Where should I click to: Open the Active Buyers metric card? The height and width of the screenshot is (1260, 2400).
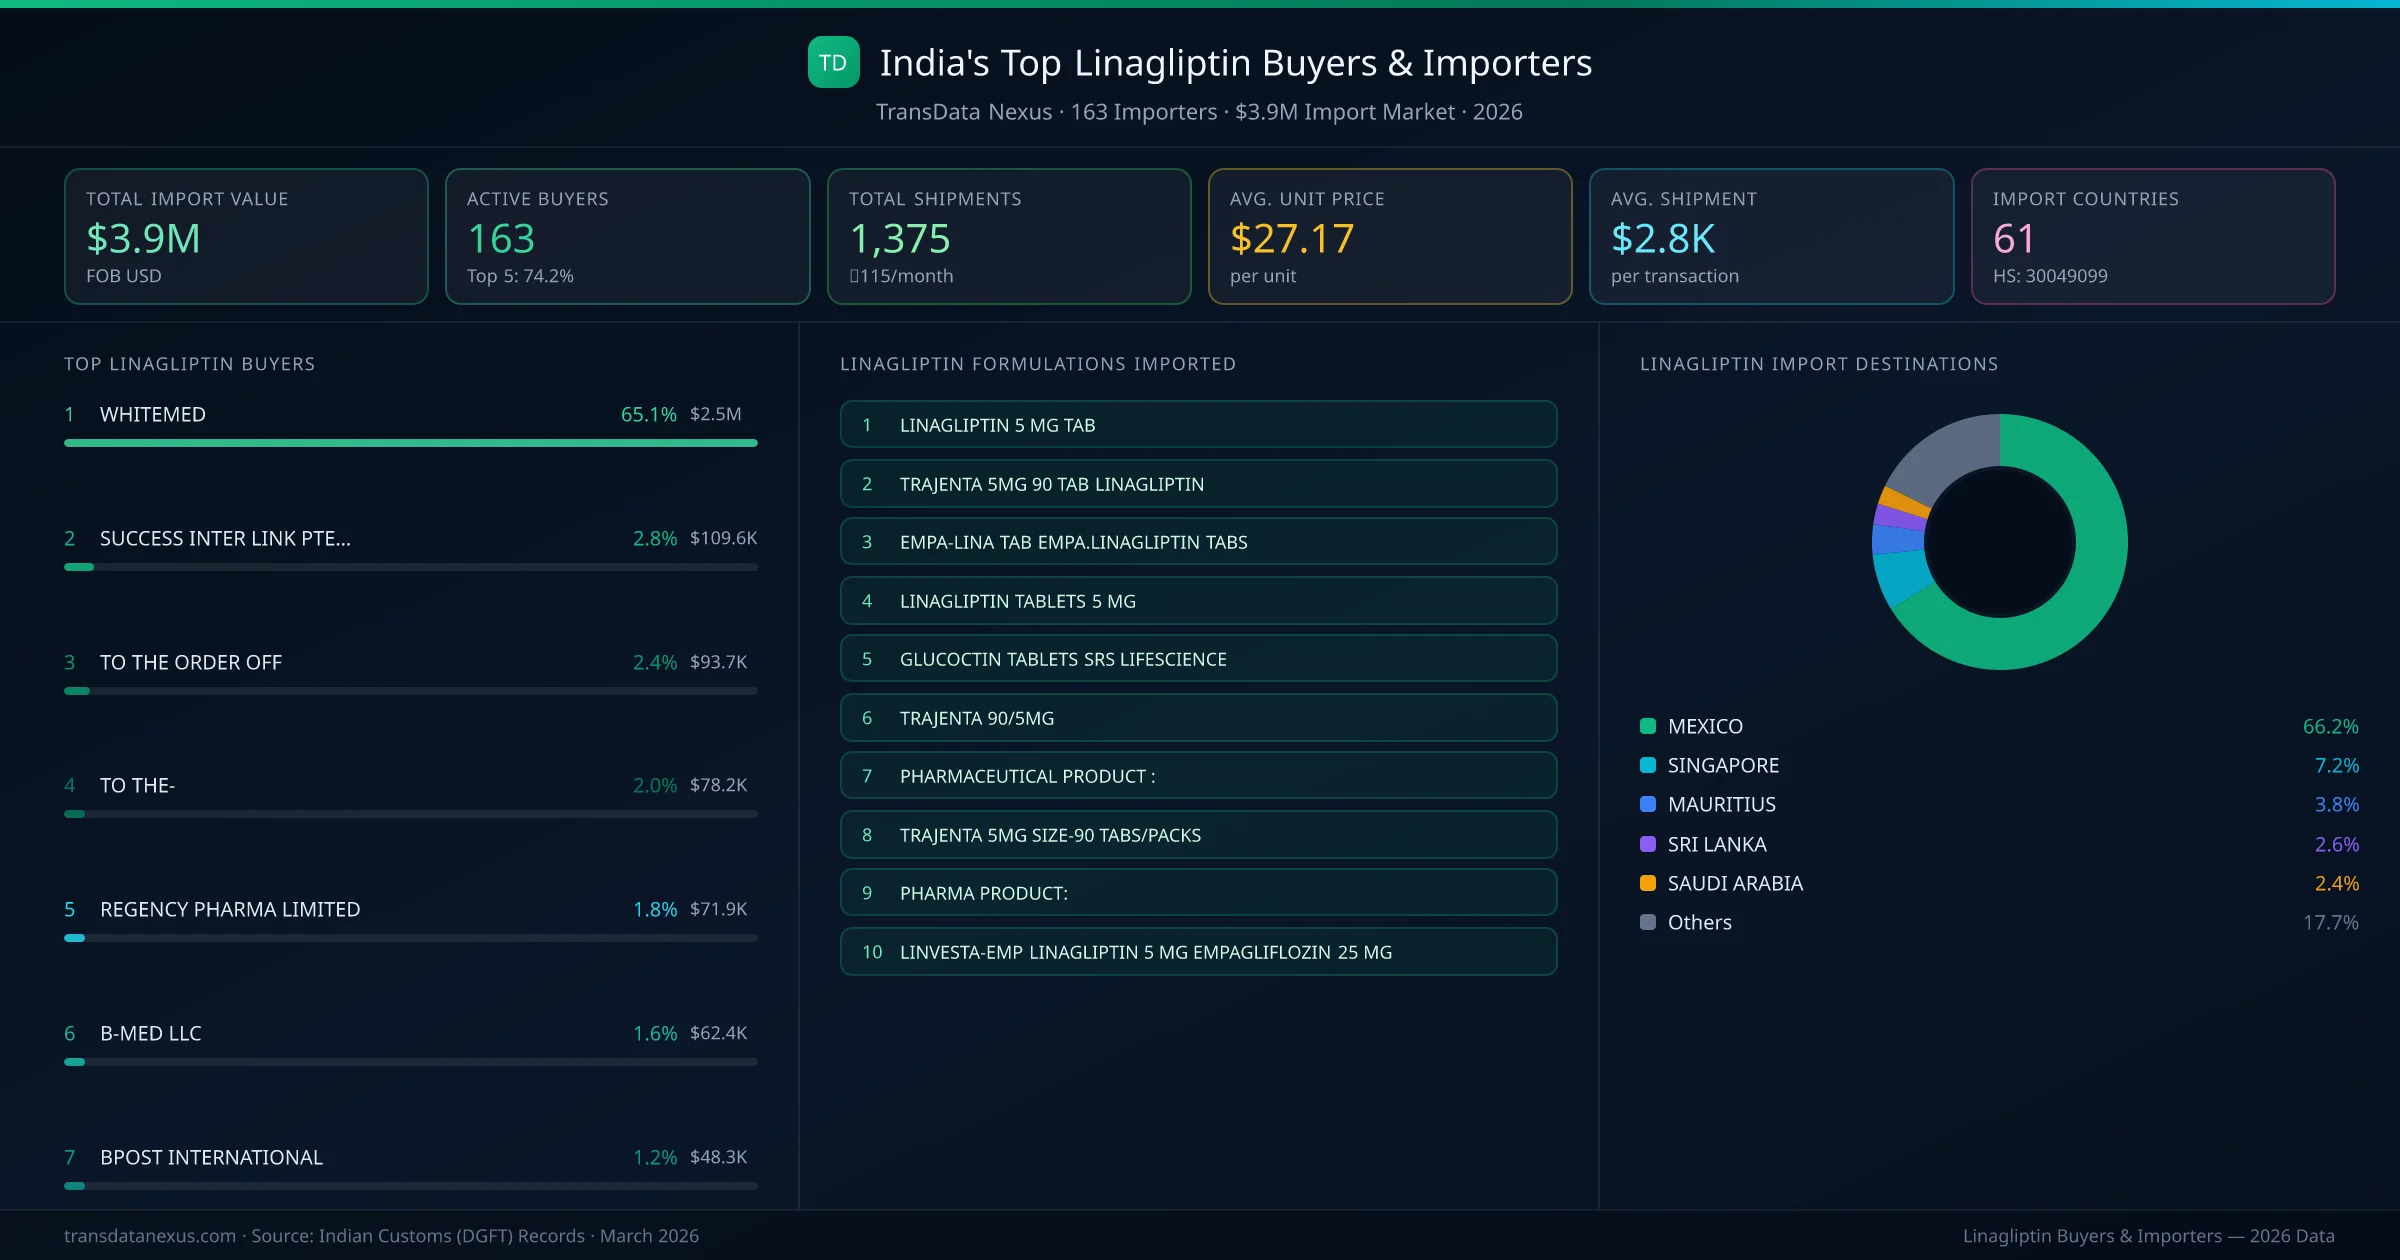[x=627, y=236]
